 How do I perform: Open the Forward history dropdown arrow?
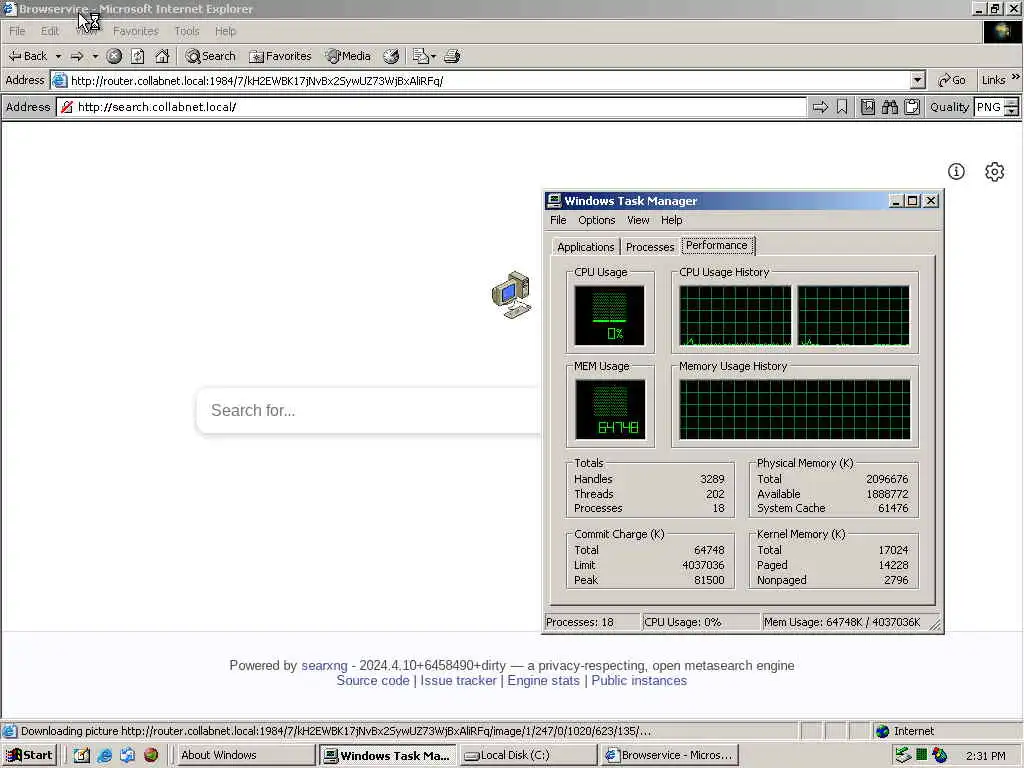95,56
